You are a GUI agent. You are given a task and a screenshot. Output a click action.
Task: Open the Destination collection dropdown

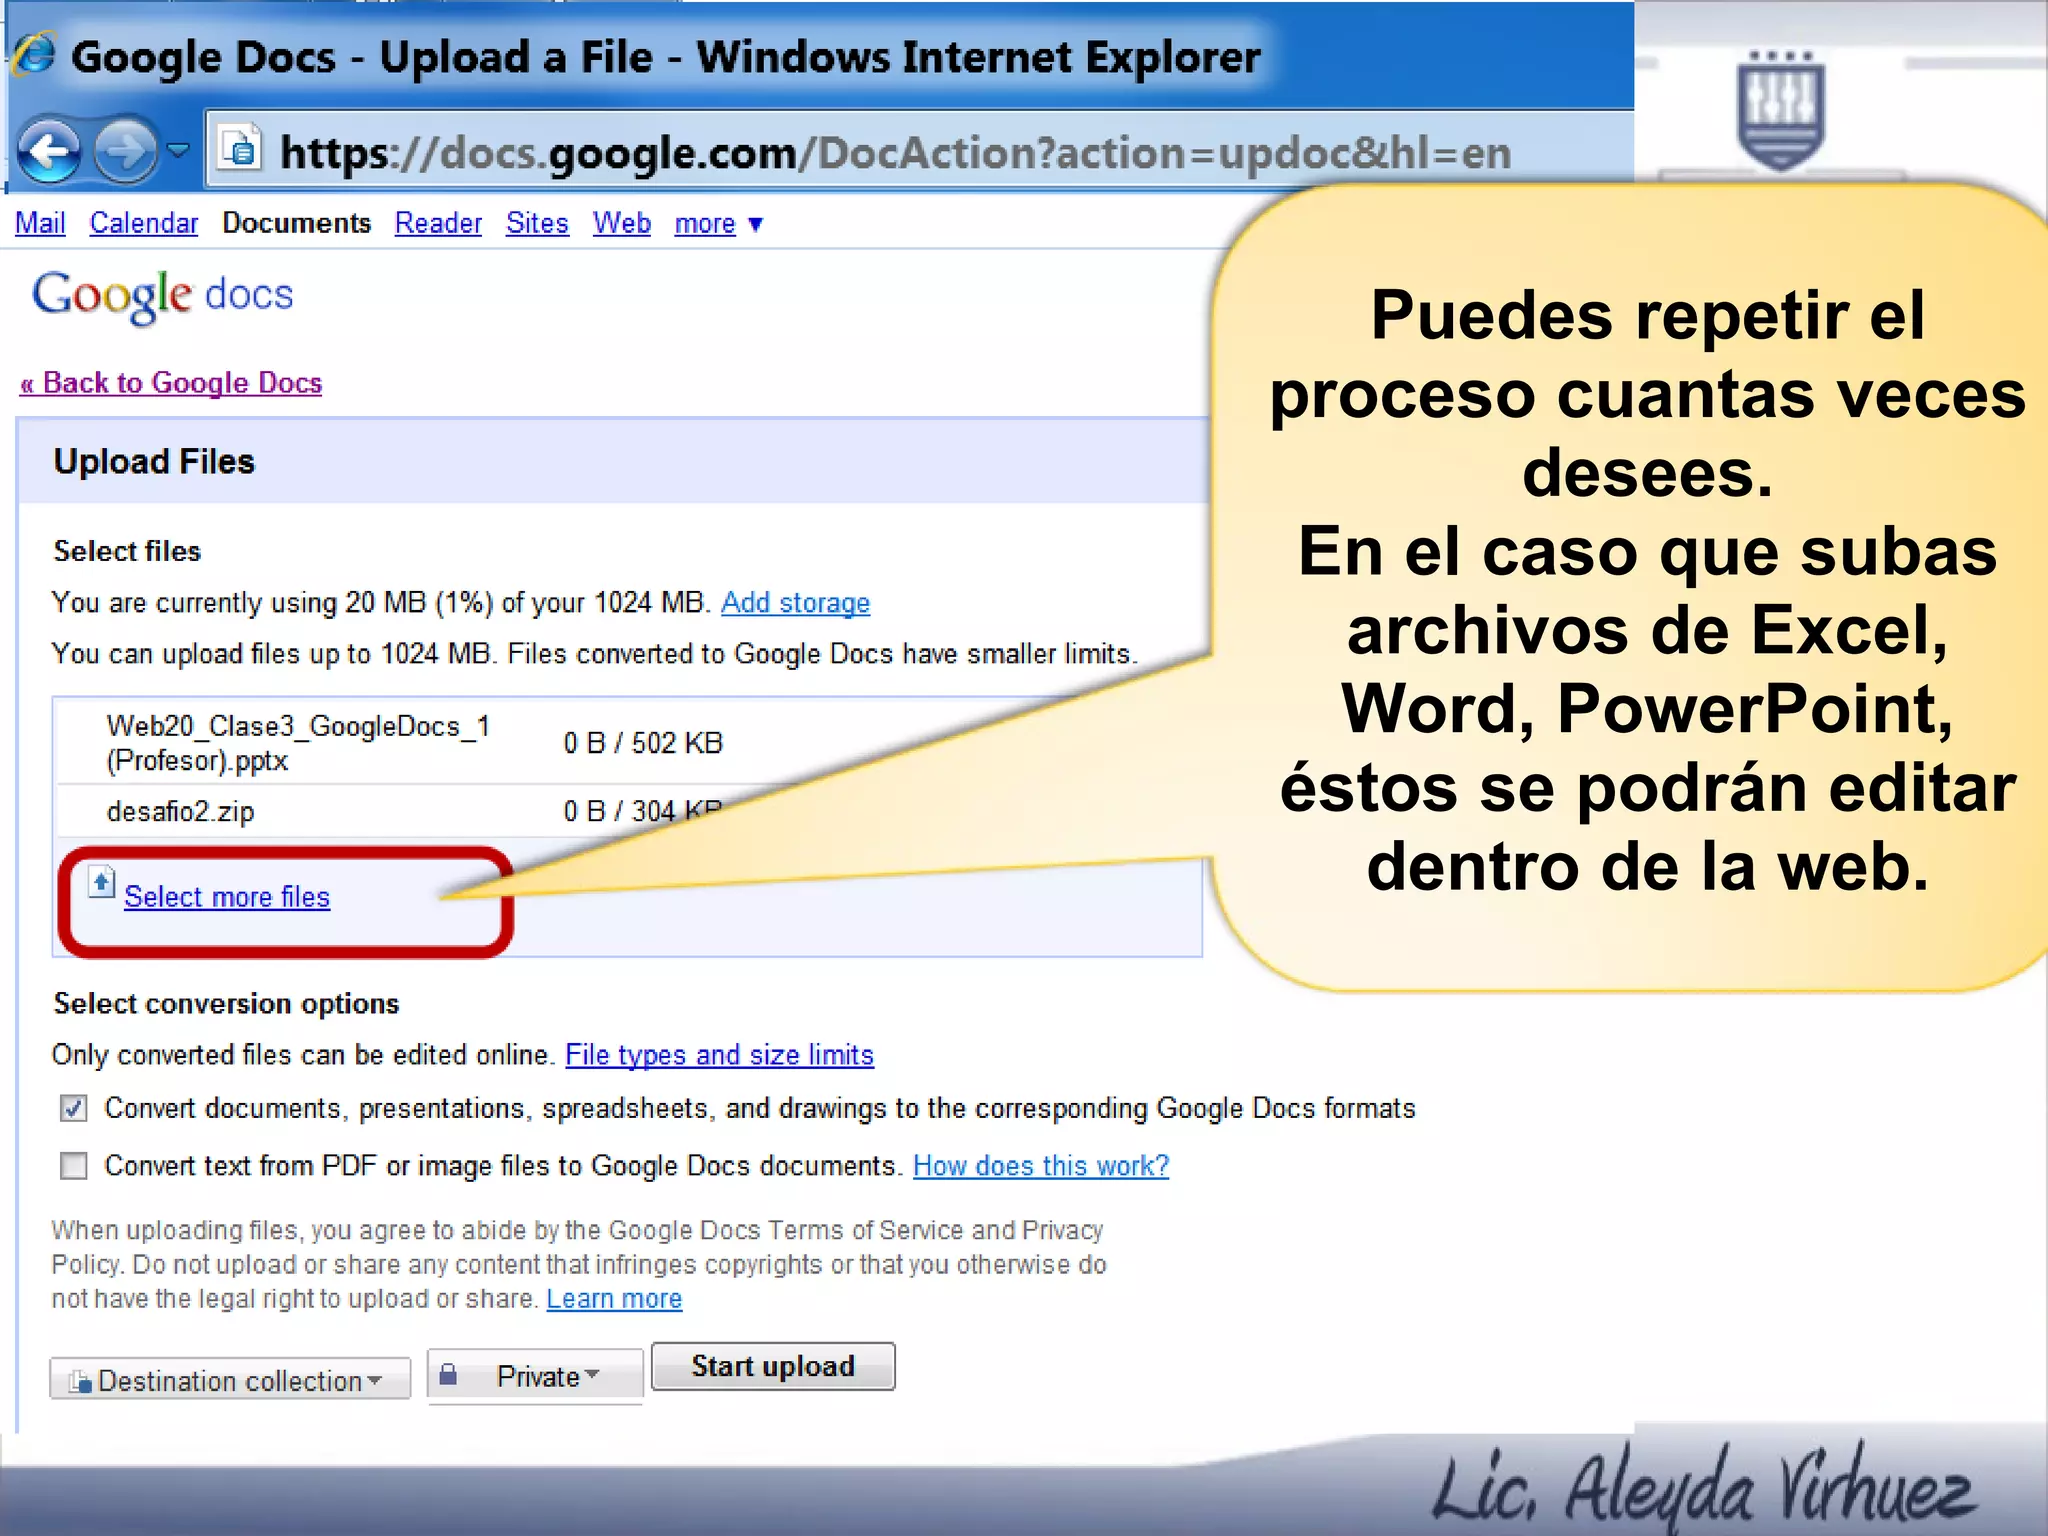pos(230,1380)
